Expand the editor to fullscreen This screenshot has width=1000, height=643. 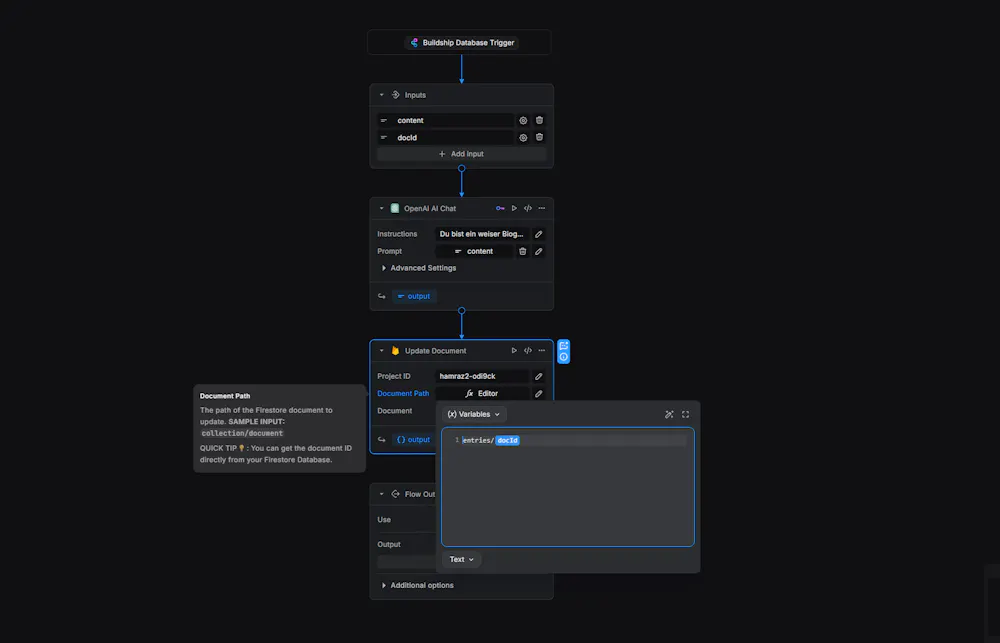pyautogui.click(x=686, y=415)
